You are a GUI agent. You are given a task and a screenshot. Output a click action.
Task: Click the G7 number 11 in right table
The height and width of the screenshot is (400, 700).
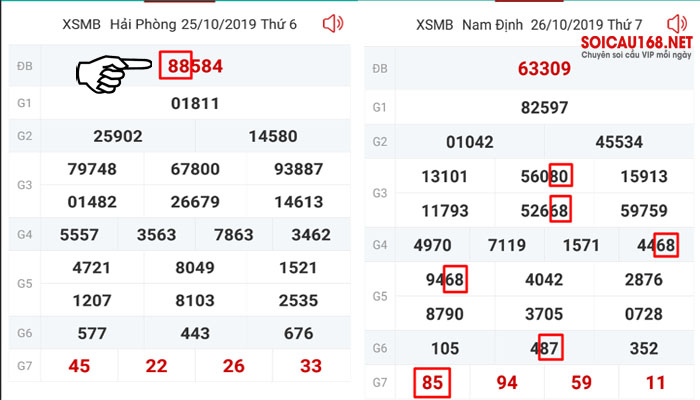click(656, 383)
